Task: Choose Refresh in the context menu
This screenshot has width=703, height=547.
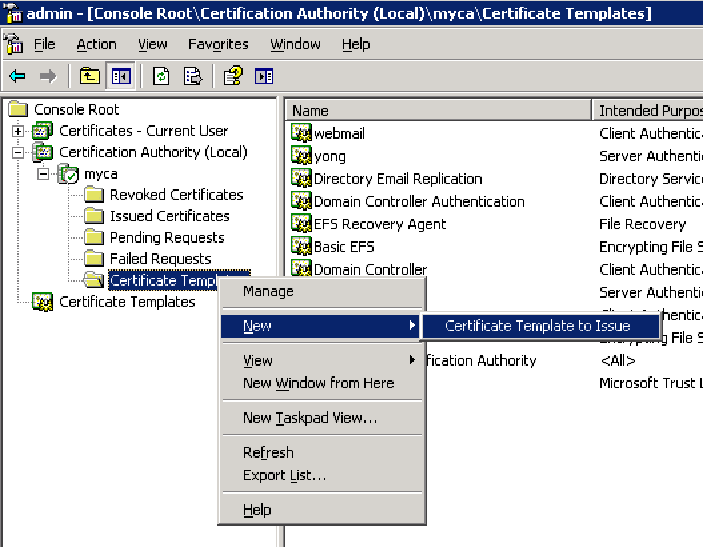Action: 321,452
